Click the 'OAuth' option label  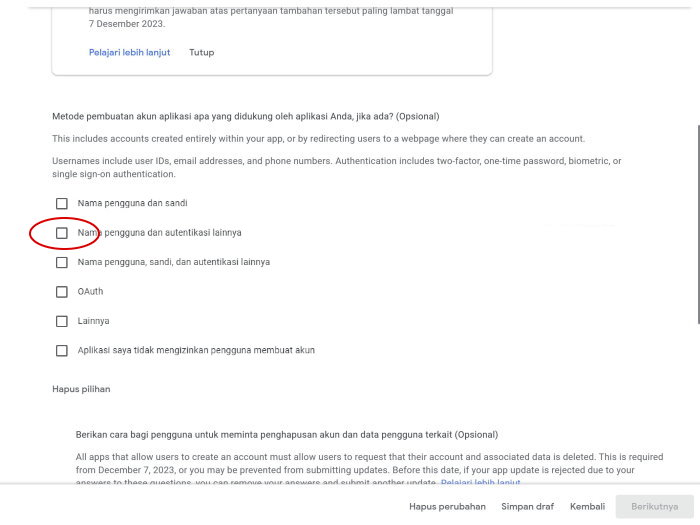pos(91,292)
